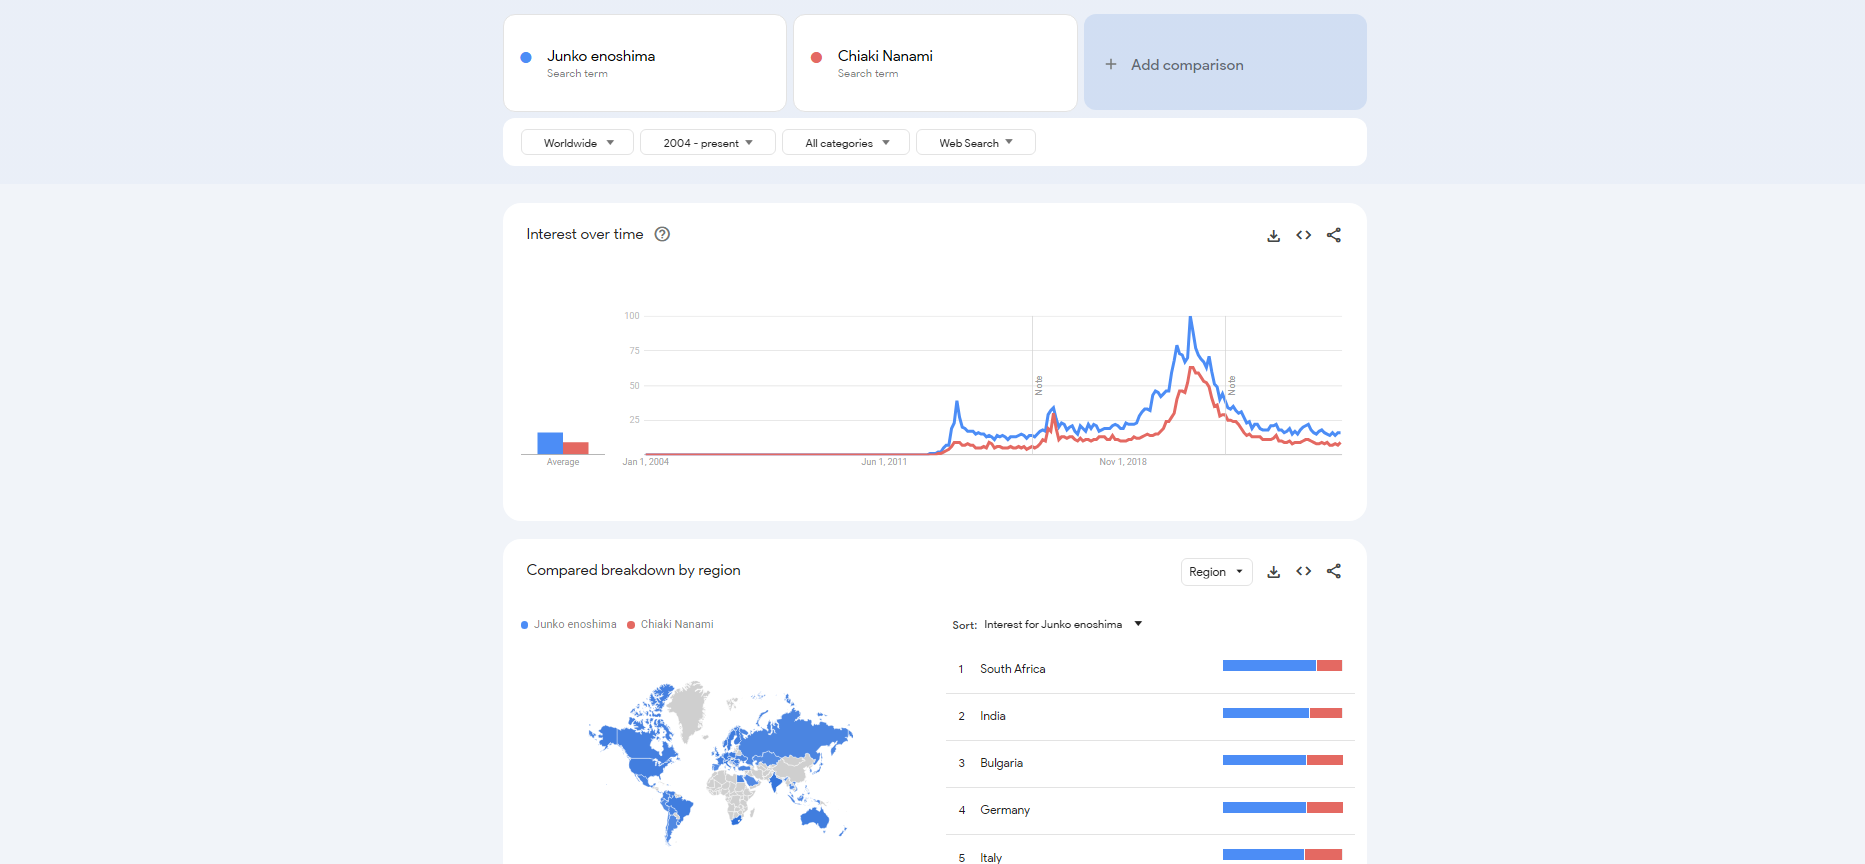Expand the 2004 - present time range
This screenshot has height=864, width=1865.
[x=707, y=143]
